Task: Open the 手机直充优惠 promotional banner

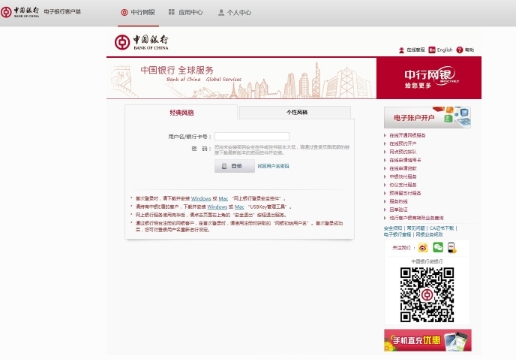Action: (428, 340)
